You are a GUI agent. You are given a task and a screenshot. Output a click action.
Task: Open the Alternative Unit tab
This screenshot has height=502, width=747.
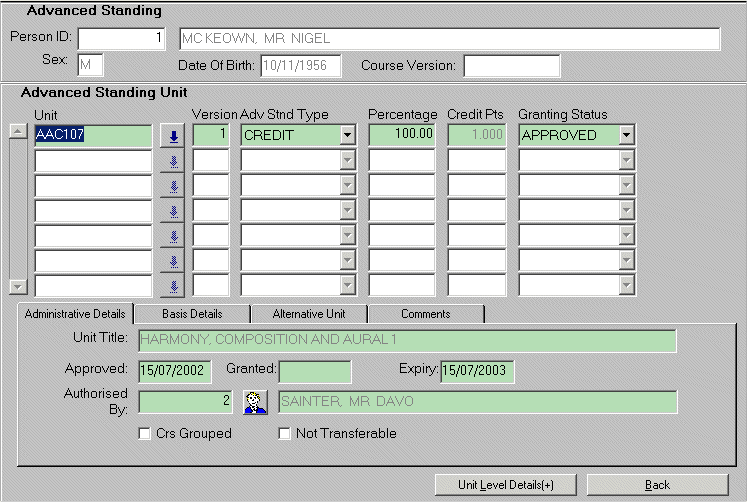click(x=309, y=314)
